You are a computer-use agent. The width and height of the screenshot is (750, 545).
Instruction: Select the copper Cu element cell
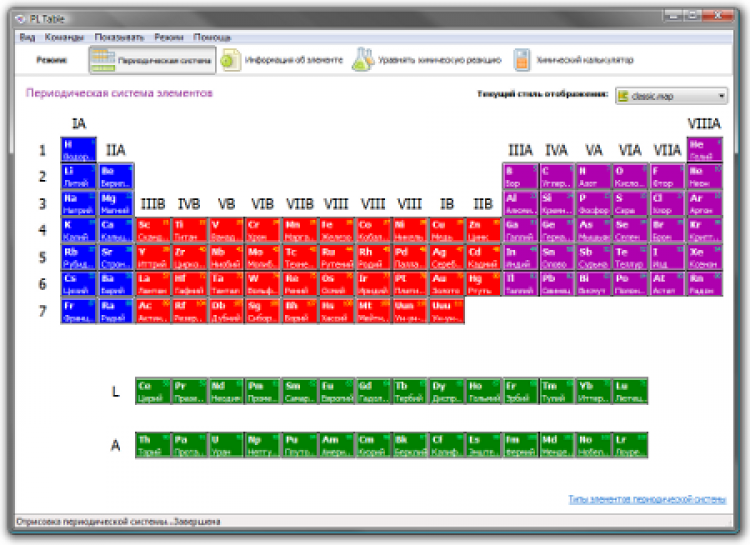pyautogui.click(x=447, y=230)
